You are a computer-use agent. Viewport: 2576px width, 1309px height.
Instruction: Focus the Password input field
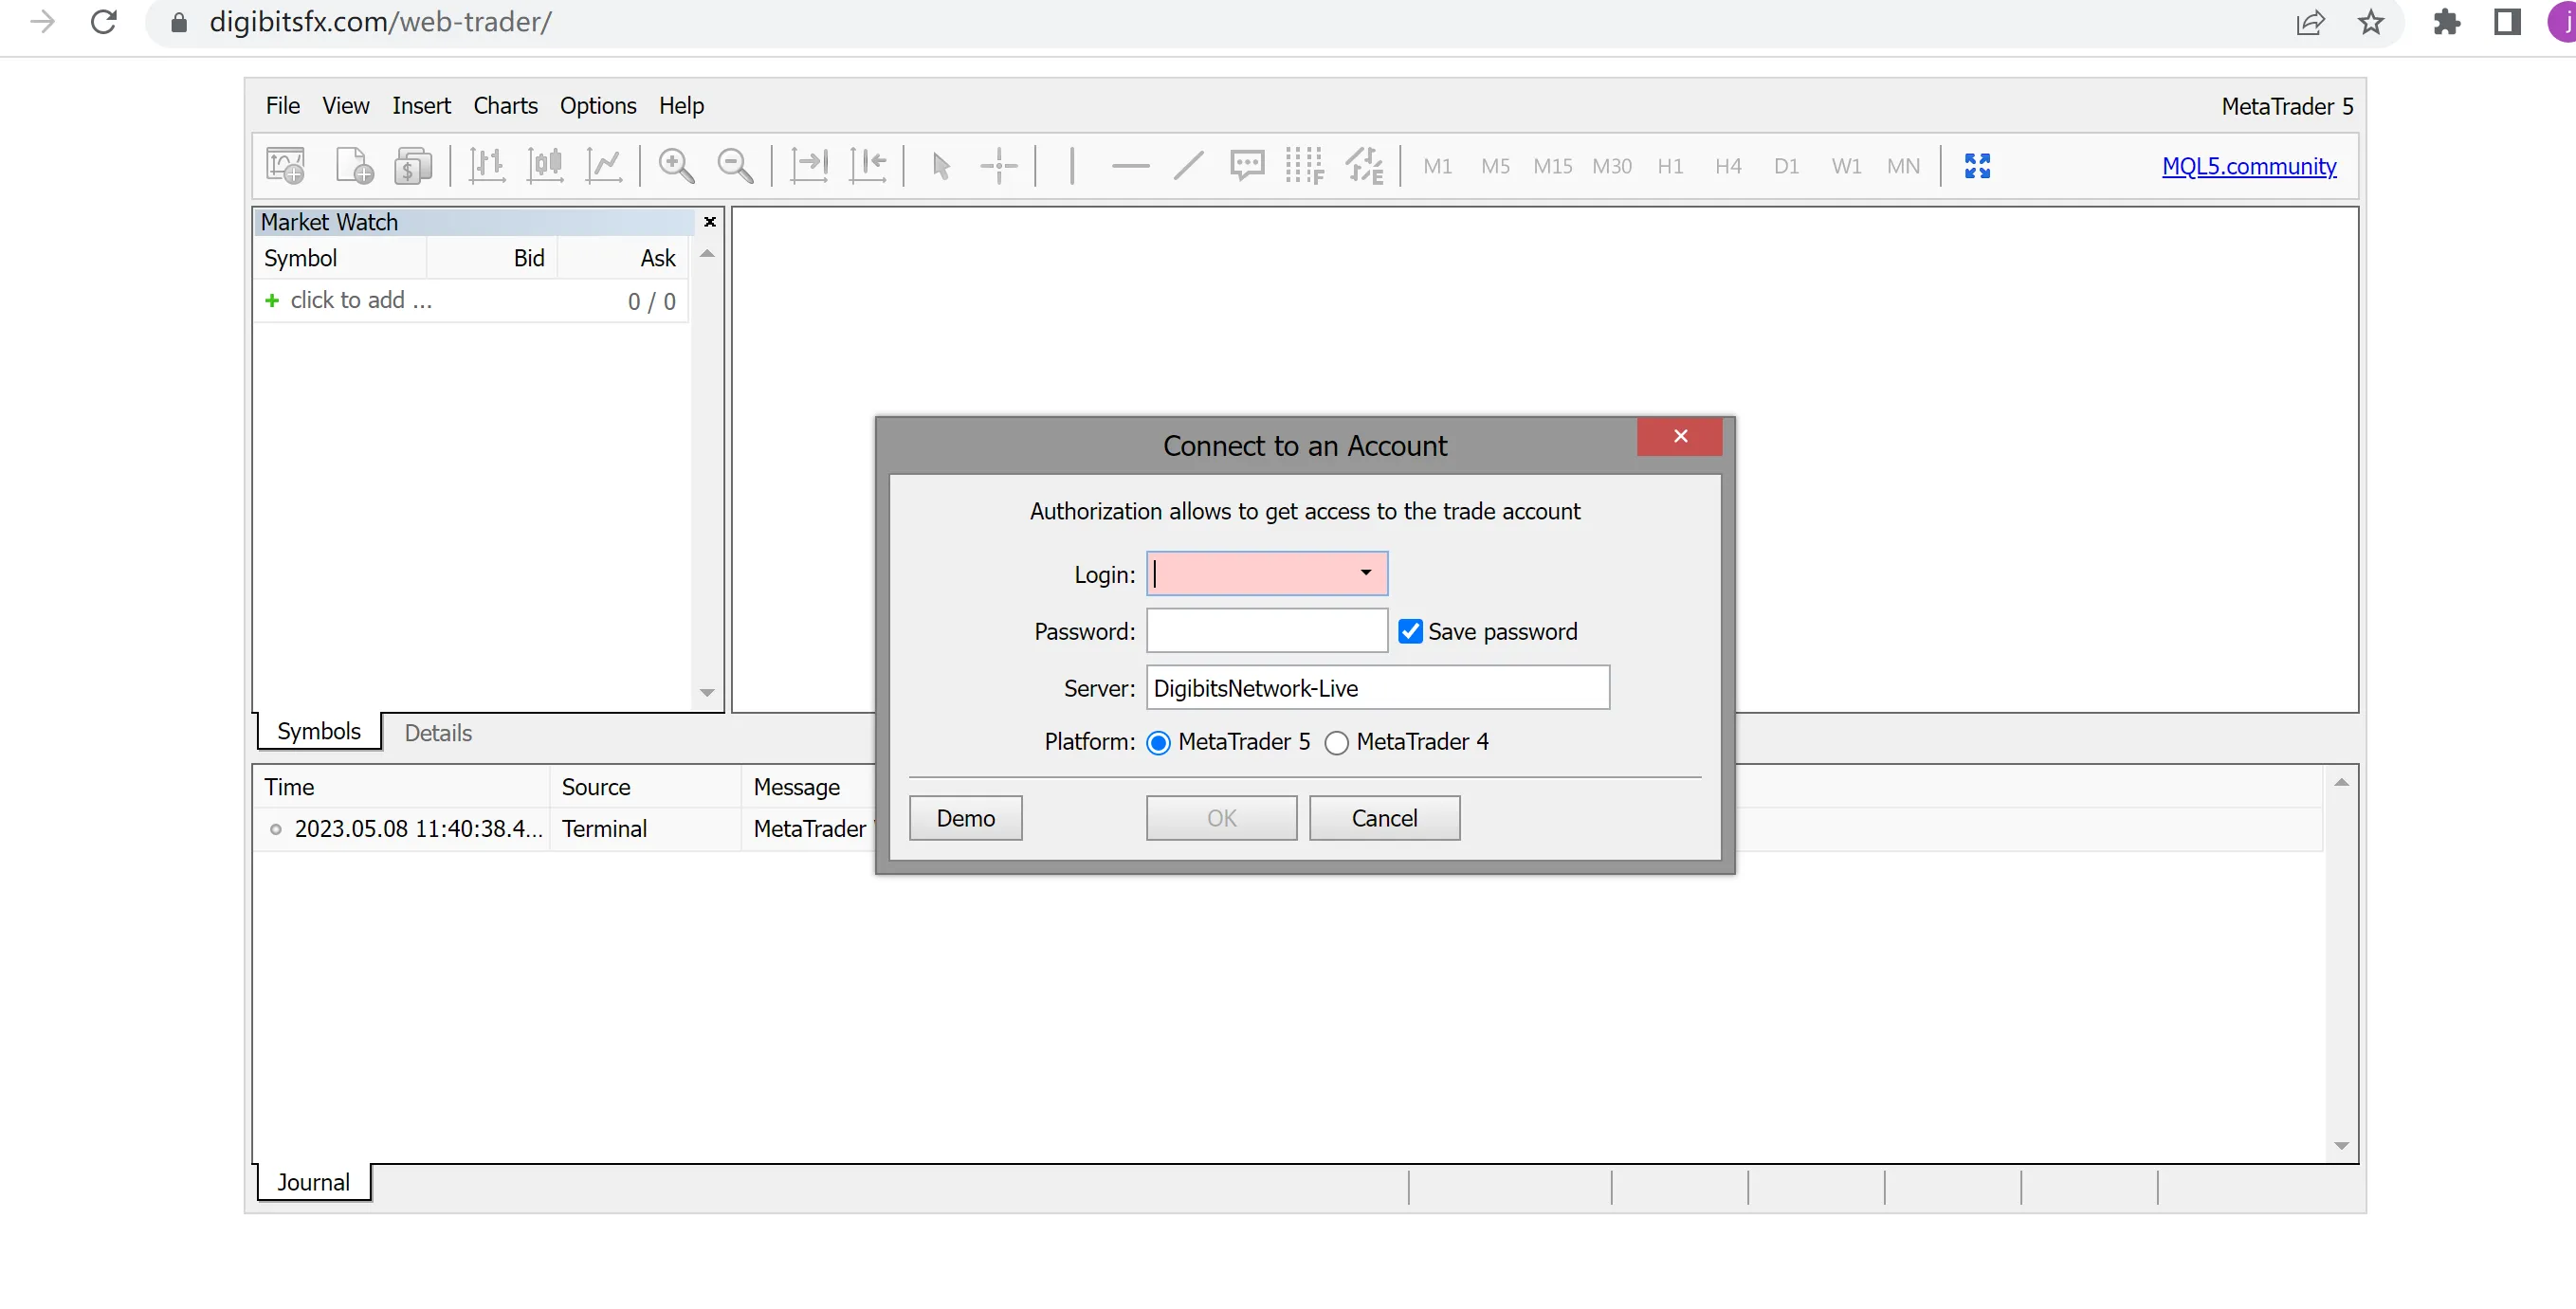[1267, 631]
